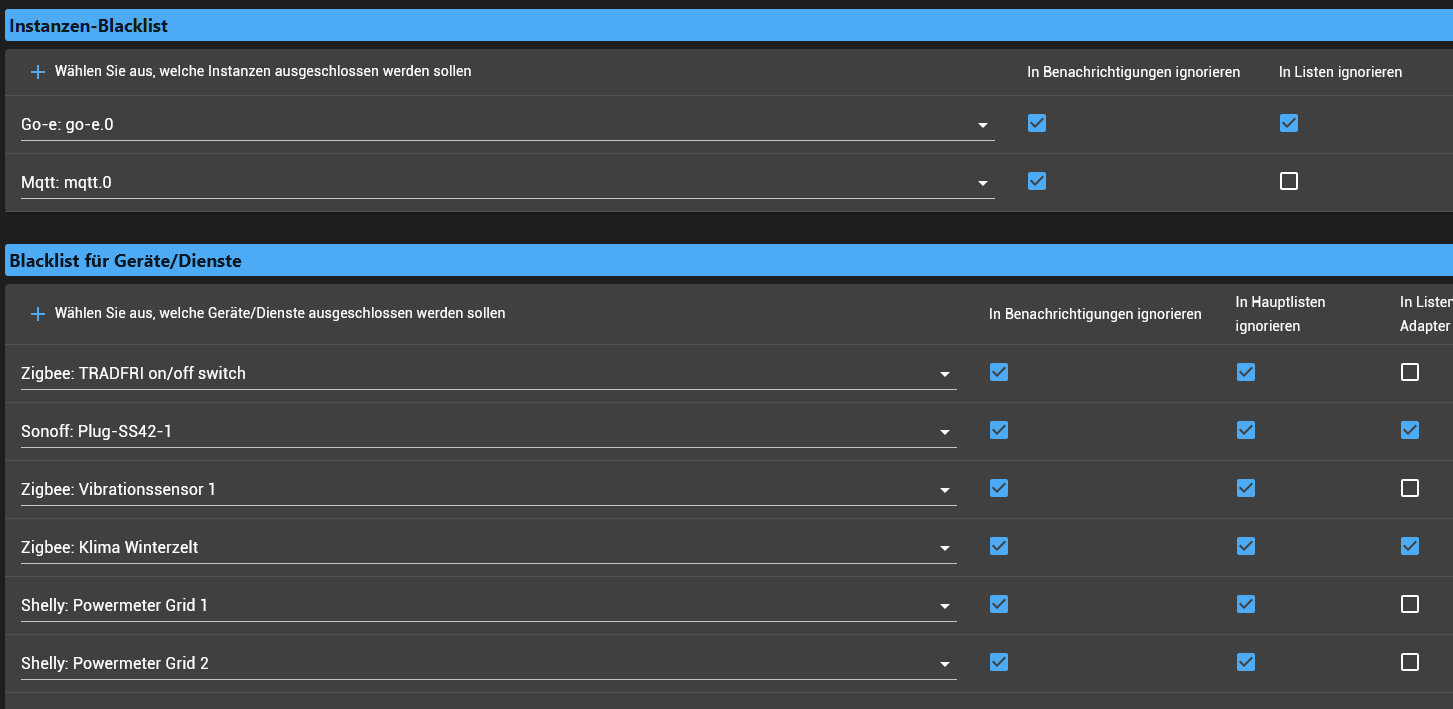
Task: Enable adapter list ignore for Vibrationssensor 1
Action: coord(1410,488)
